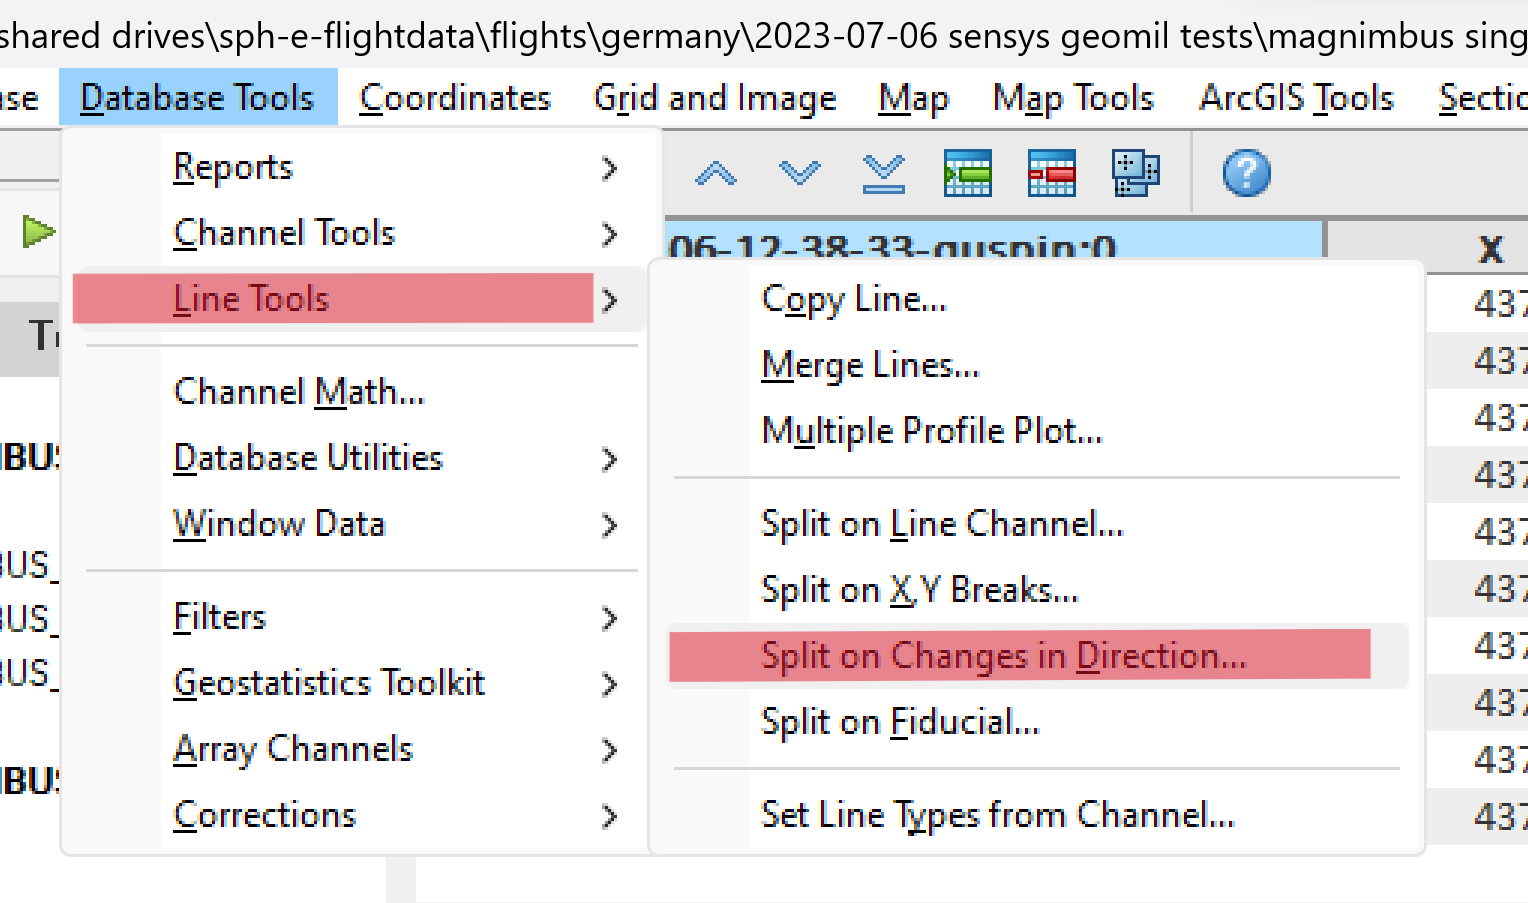Open the Coordinates menu
1528x903 pixels.
(x=455, y=97)
